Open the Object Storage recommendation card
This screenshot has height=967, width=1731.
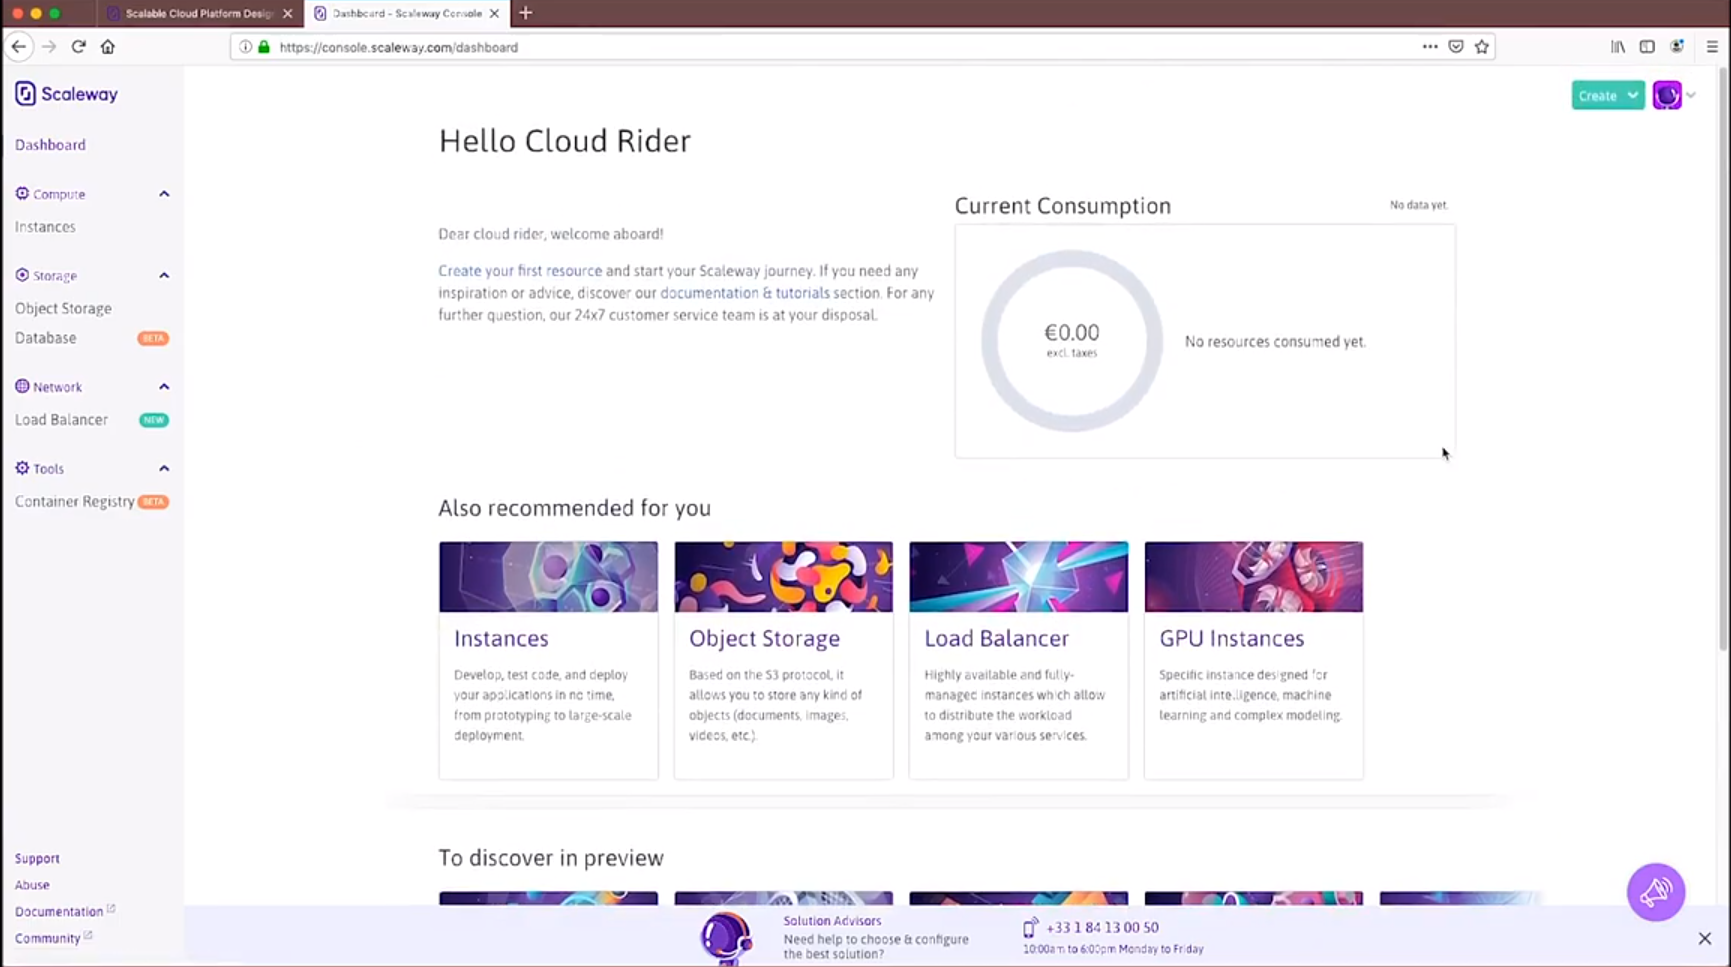point(783,660)
